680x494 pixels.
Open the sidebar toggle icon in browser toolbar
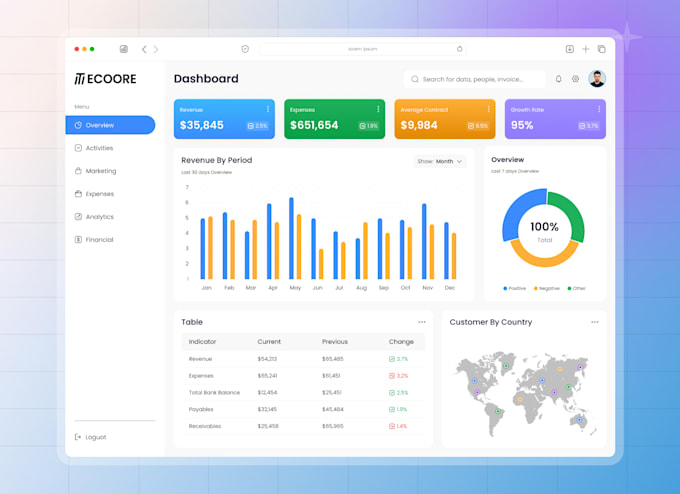tap(124, 49)
